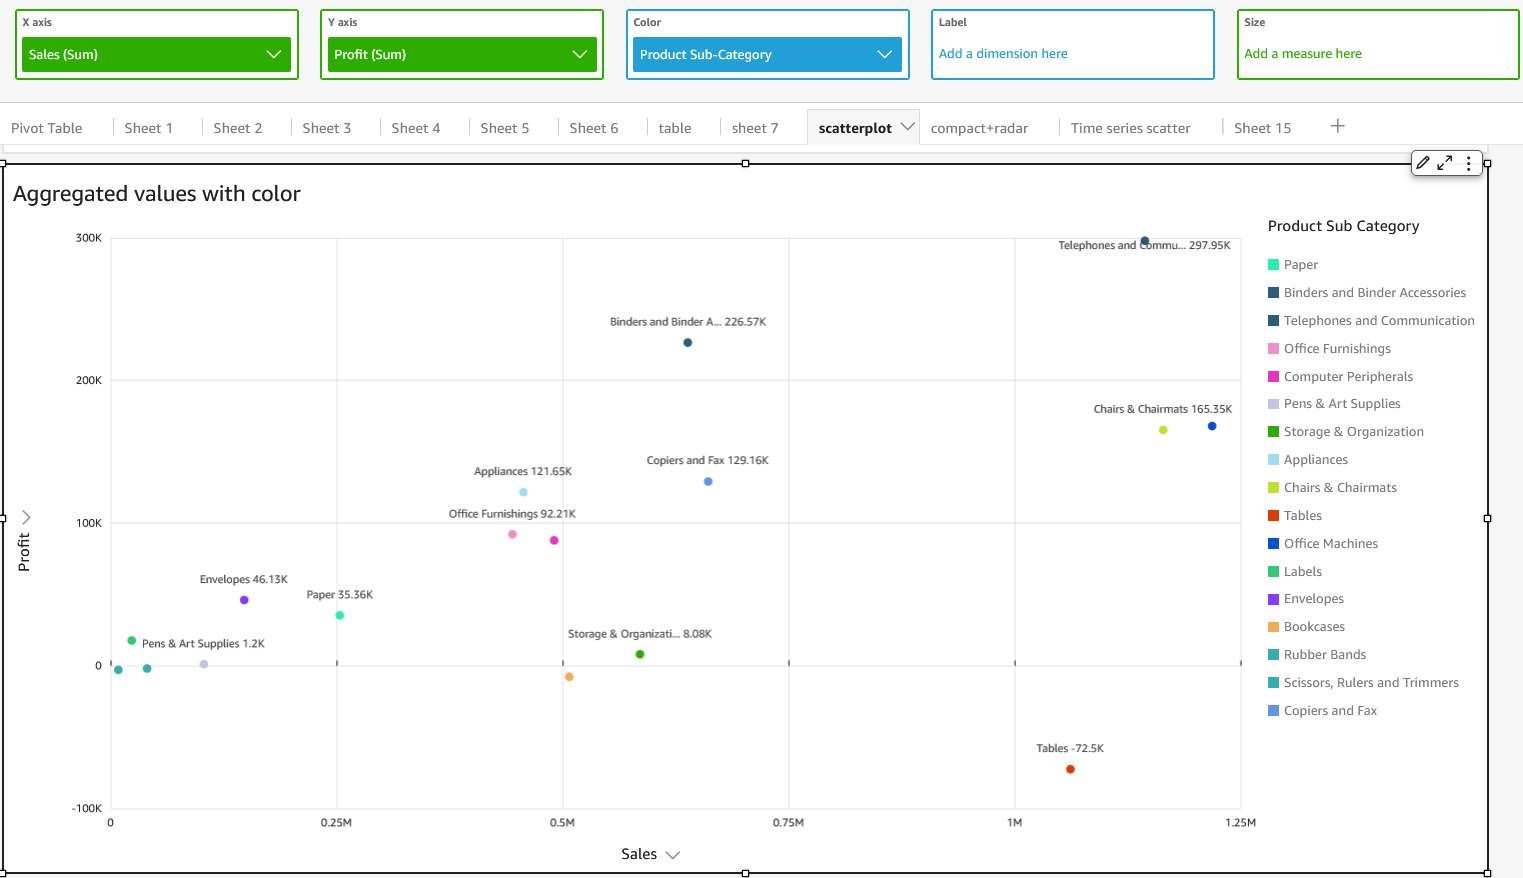
Task: Click the Office Machines legend entry
Action: click(1330, 544)
